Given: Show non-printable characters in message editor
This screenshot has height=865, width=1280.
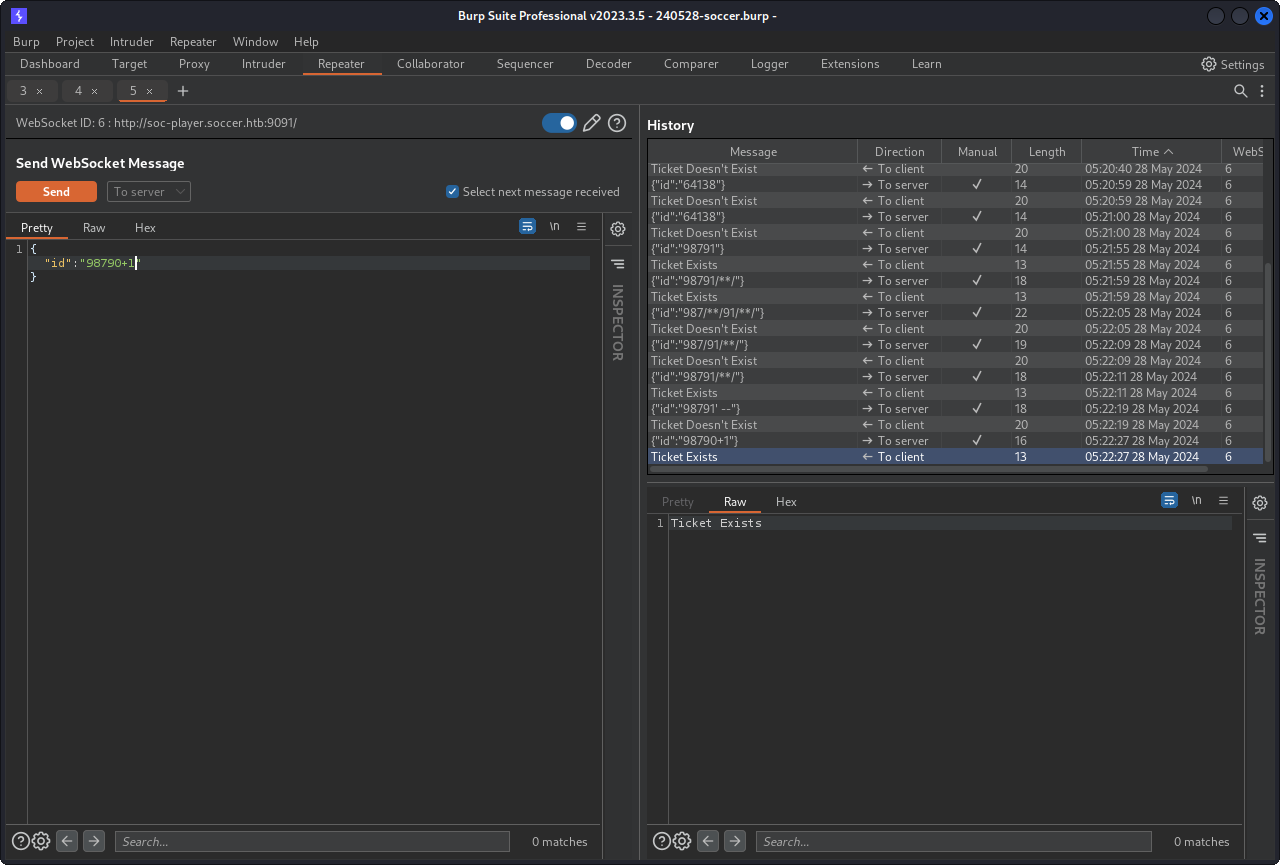Looking at the screenshot, I should [x=554, y=227].
